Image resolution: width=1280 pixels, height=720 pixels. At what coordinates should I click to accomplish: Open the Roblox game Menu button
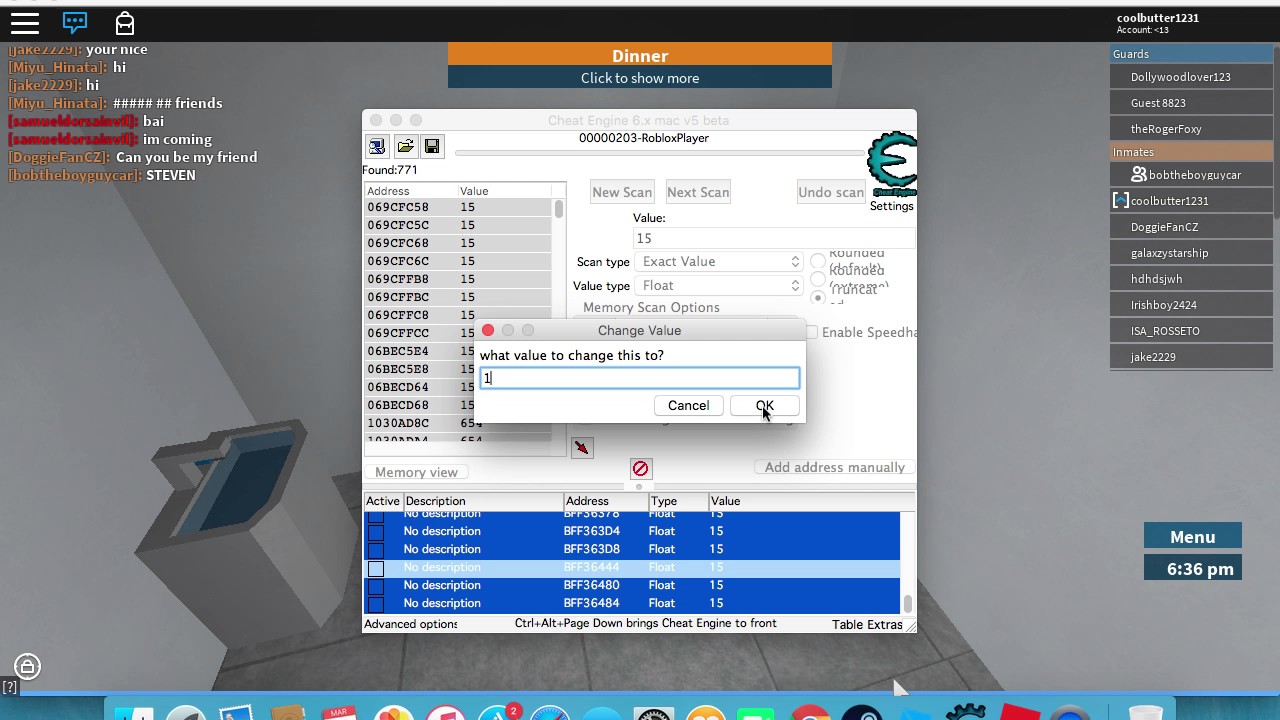click(1193, 537)
